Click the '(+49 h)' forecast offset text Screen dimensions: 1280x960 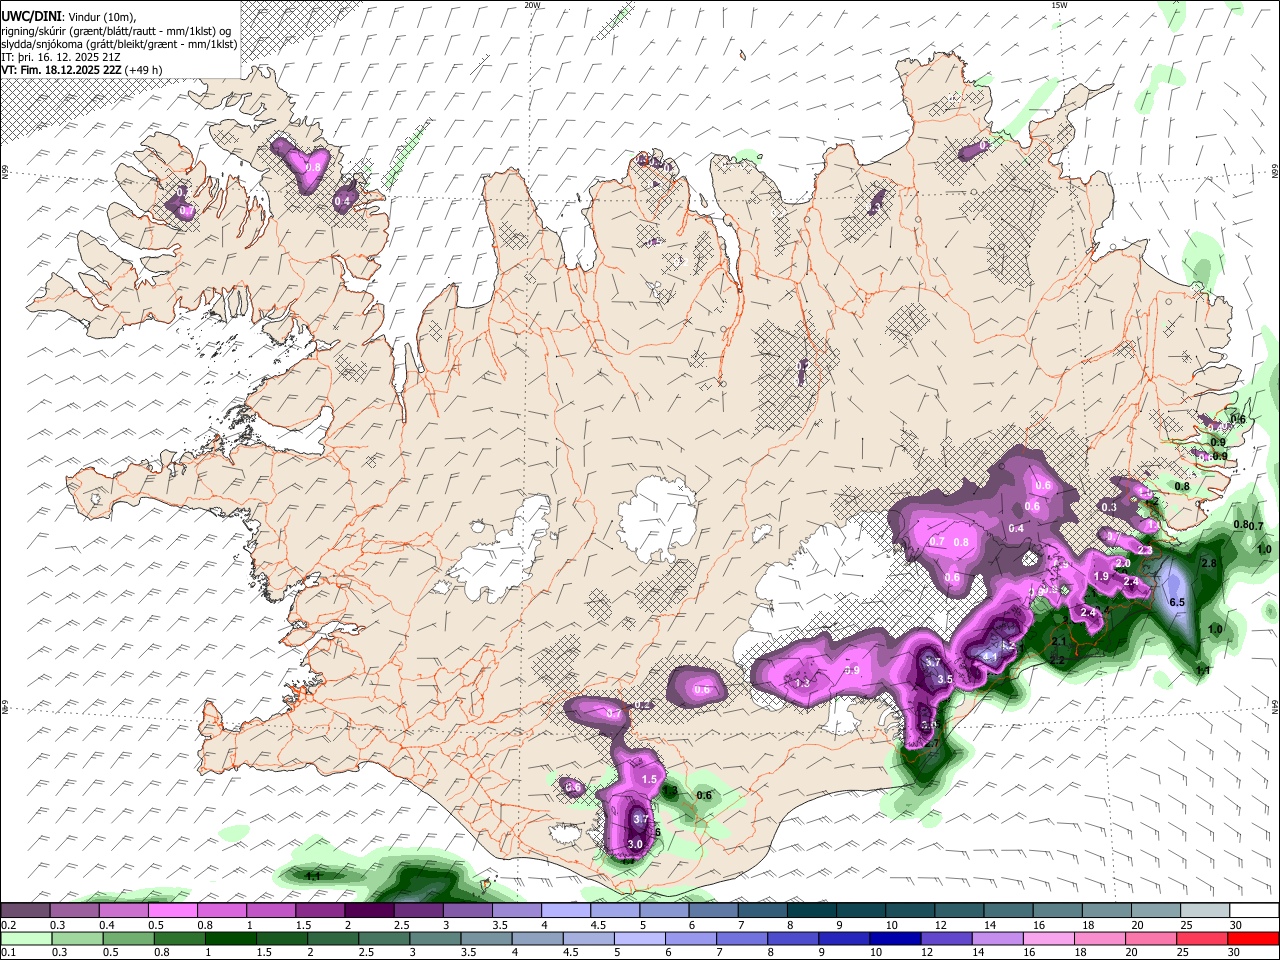click(145, 70)
